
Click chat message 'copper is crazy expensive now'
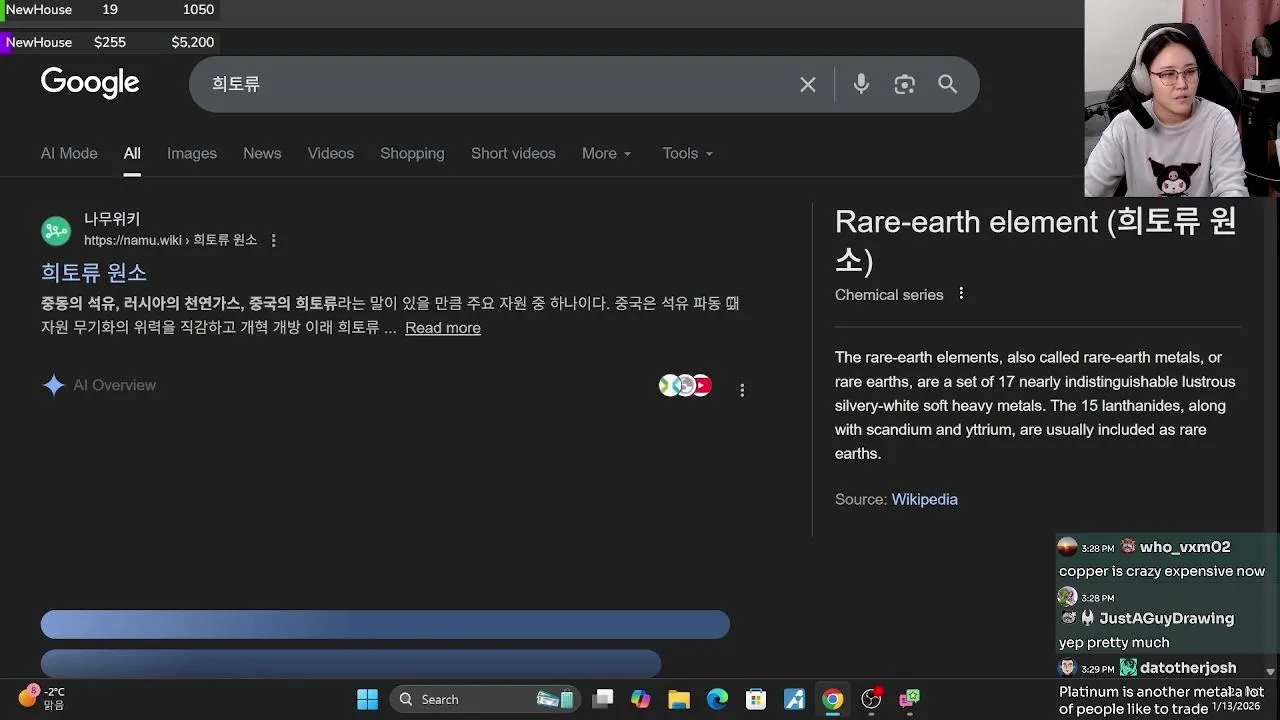(x=1162, y=571)
